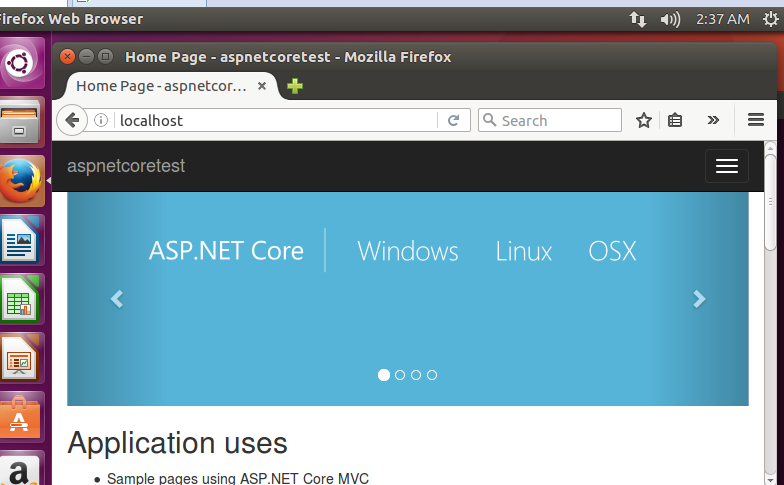This screenshot has height=485, width=784.
Task: Jump to the fourth carousel indicator dot
Action: [432, 375]
